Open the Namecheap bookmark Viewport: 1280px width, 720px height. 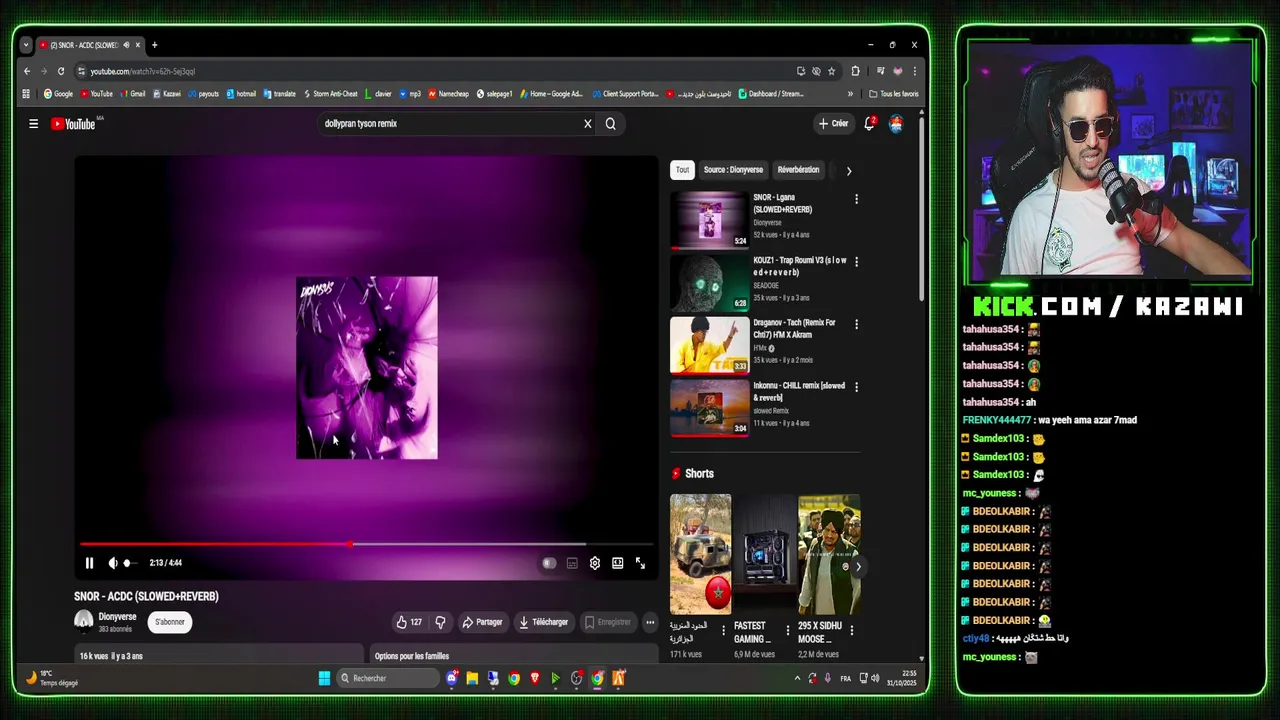(x=448, y=94)
